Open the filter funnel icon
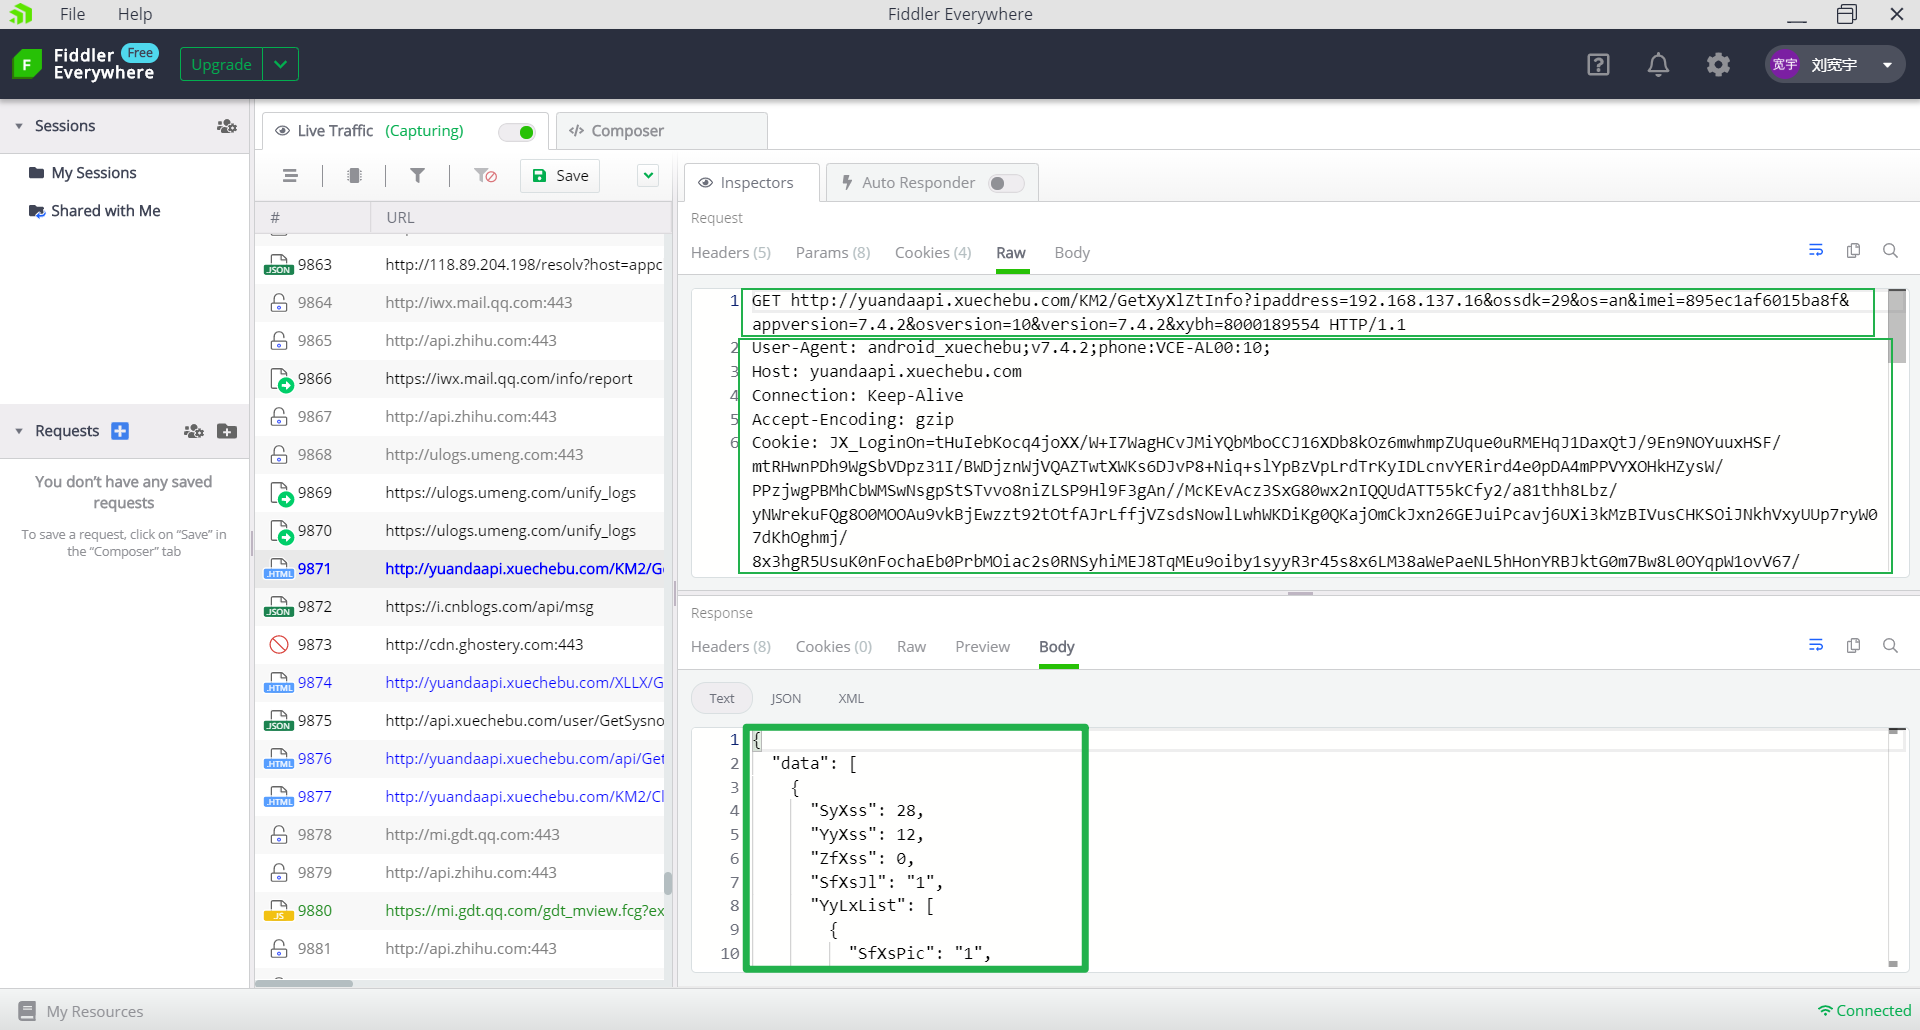This screenshot has height=1030, width=1920. tap(418, 176)
